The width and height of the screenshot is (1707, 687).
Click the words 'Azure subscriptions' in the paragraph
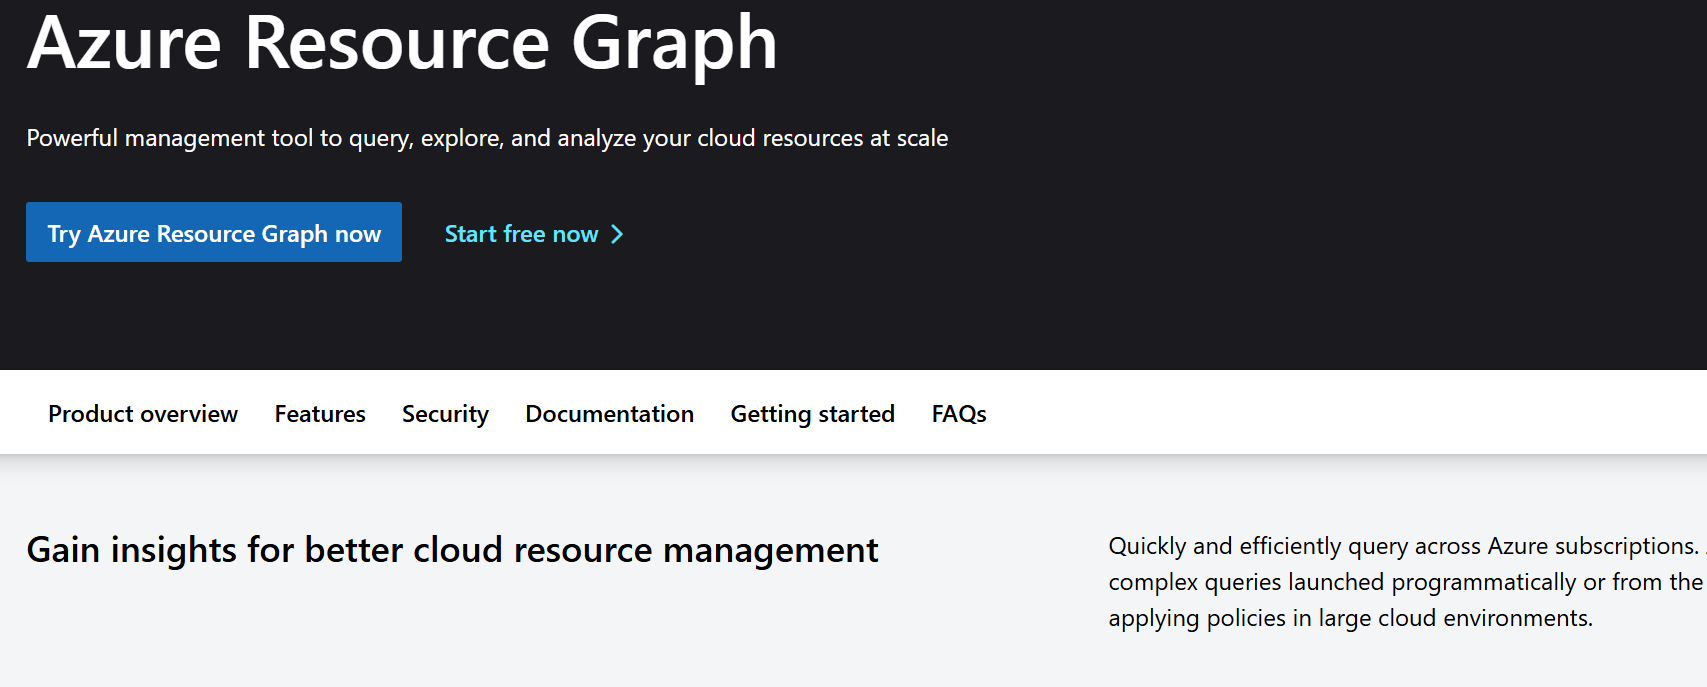(x=1592, y=546)
